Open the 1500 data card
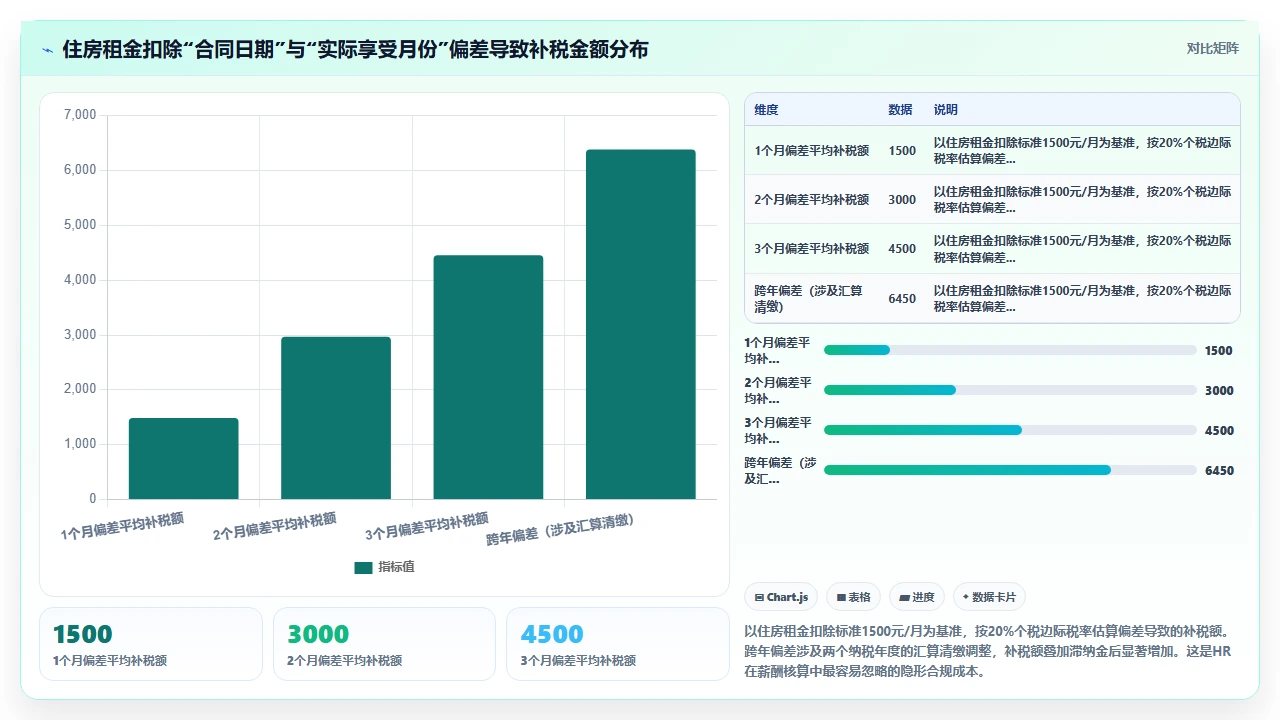The width and height of the screenshot is (1280, 720). coord(151,644)
